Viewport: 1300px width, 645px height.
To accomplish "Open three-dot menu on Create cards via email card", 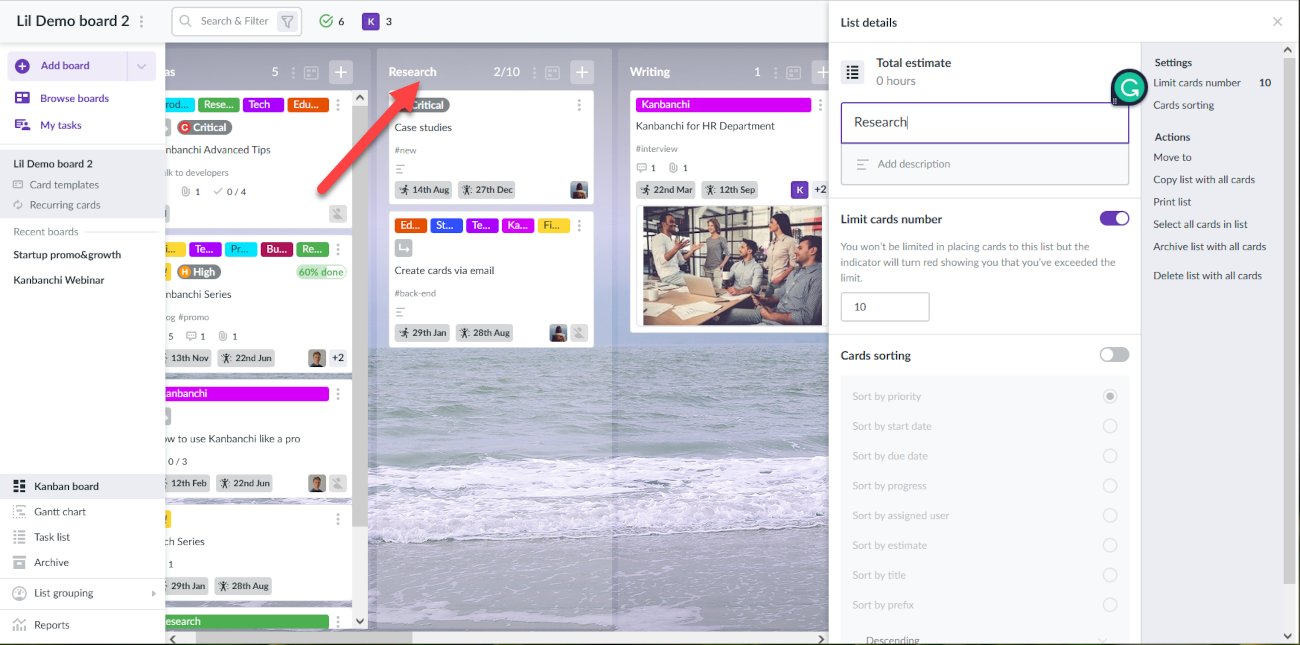I will (580, 226).
